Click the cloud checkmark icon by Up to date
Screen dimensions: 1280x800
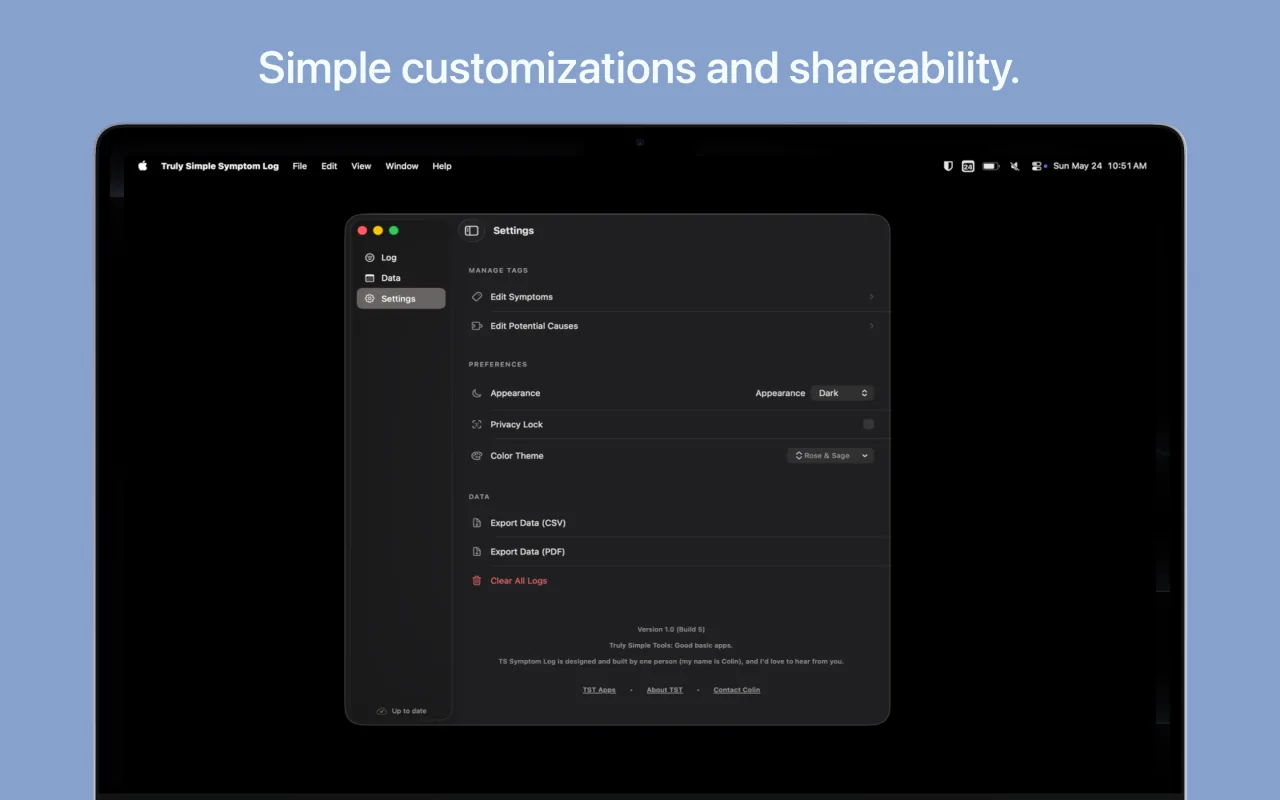(x=381, y=711)
